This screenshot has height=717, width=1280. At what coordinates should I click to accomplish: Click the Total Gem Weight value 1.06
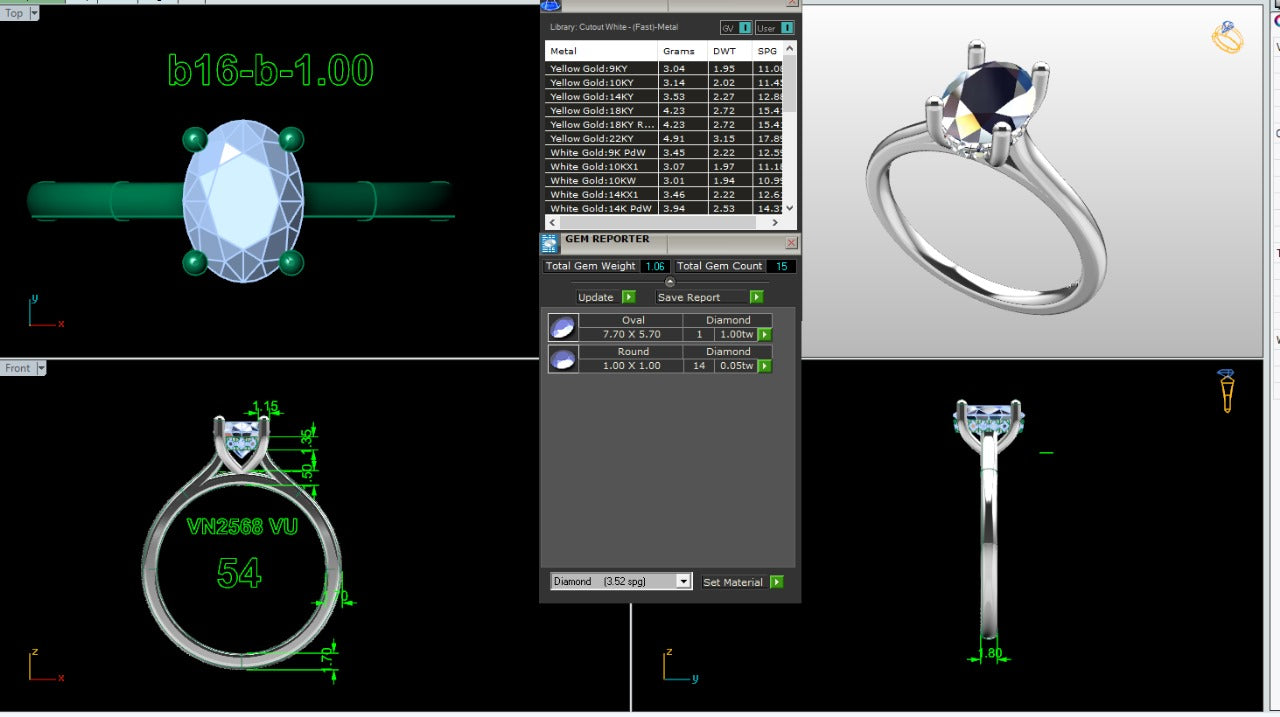pyautogui.click(x=655, y=266)
